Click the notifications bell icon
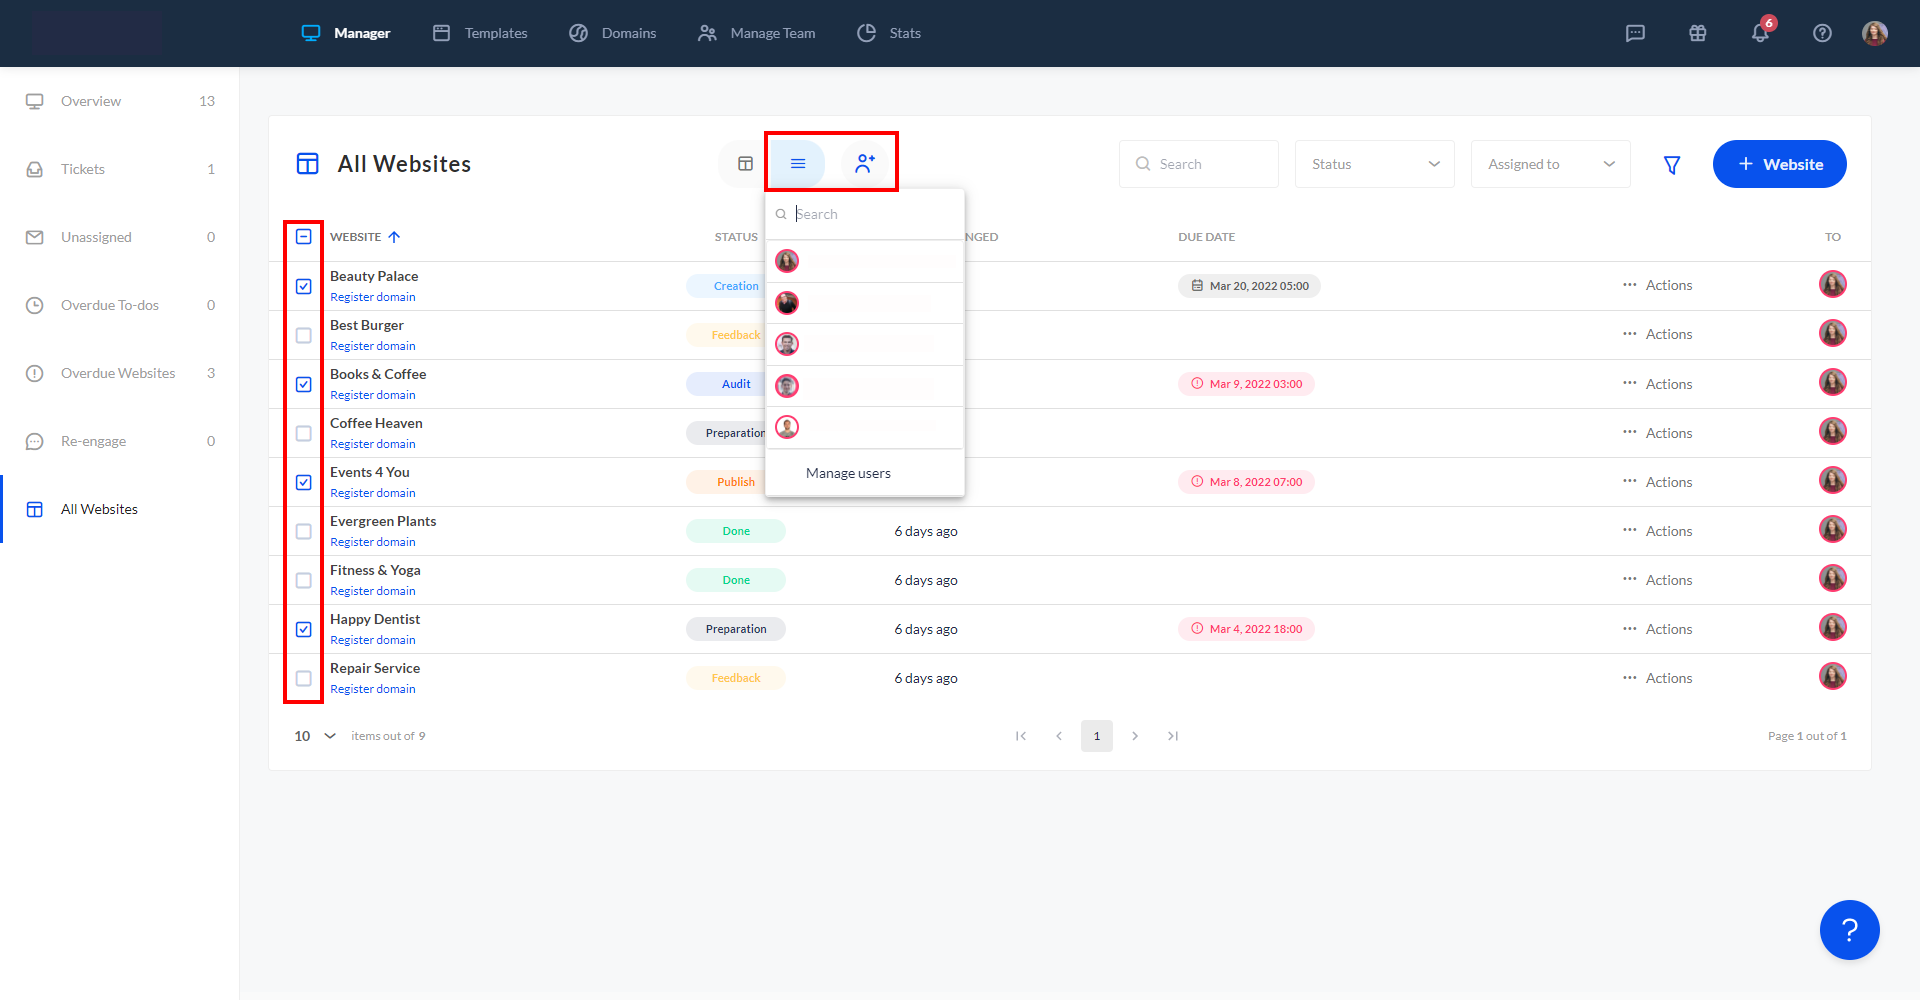The height and width of the screenshot is (1000, 1920). (x=1760, y=33)
